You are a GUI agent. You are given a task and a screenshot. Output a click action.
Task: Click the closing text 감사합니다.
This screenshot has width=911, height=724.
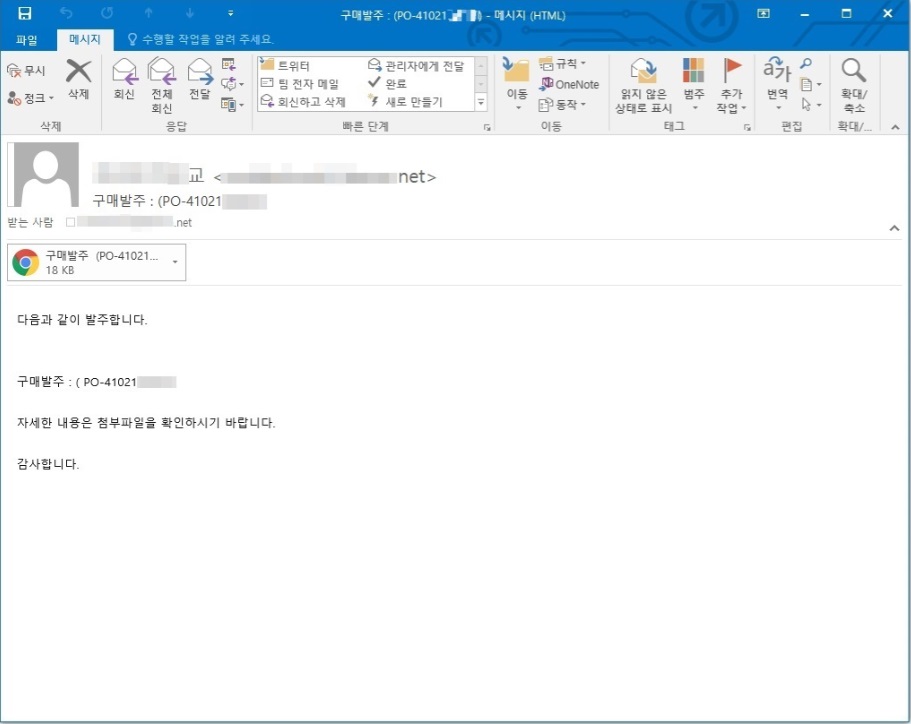(x=48, y=464)
